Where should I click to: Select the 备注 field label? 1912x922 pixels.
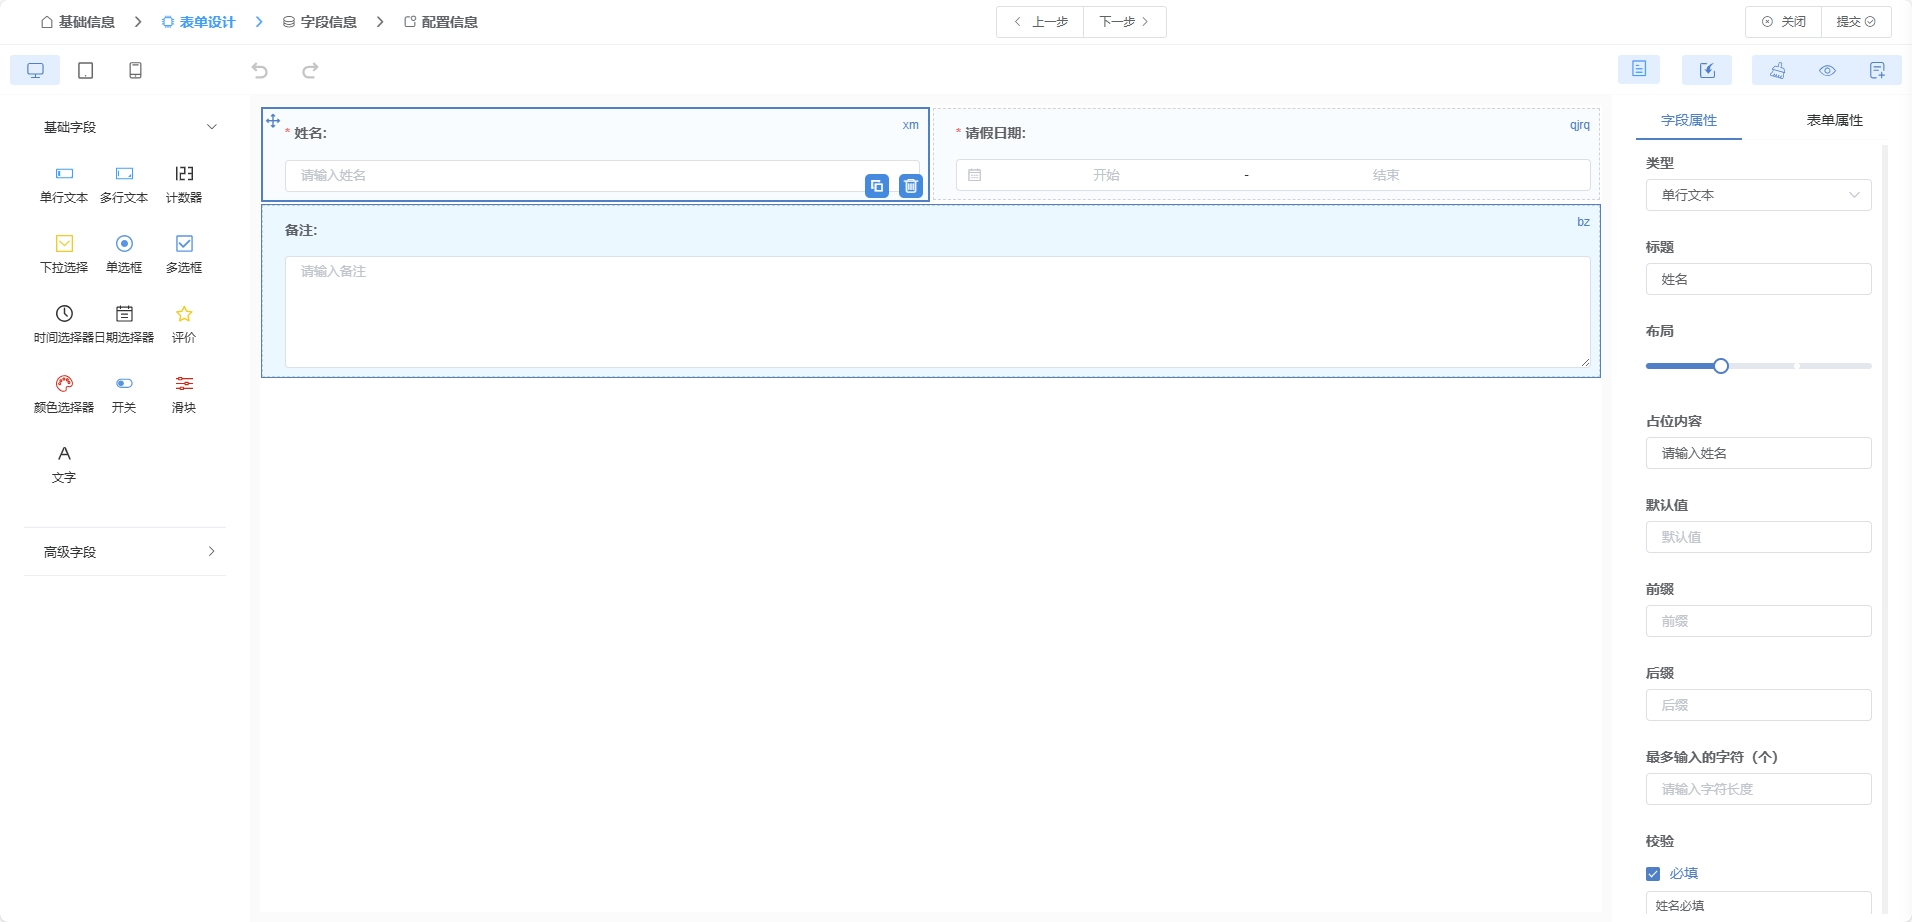point(301,230)
